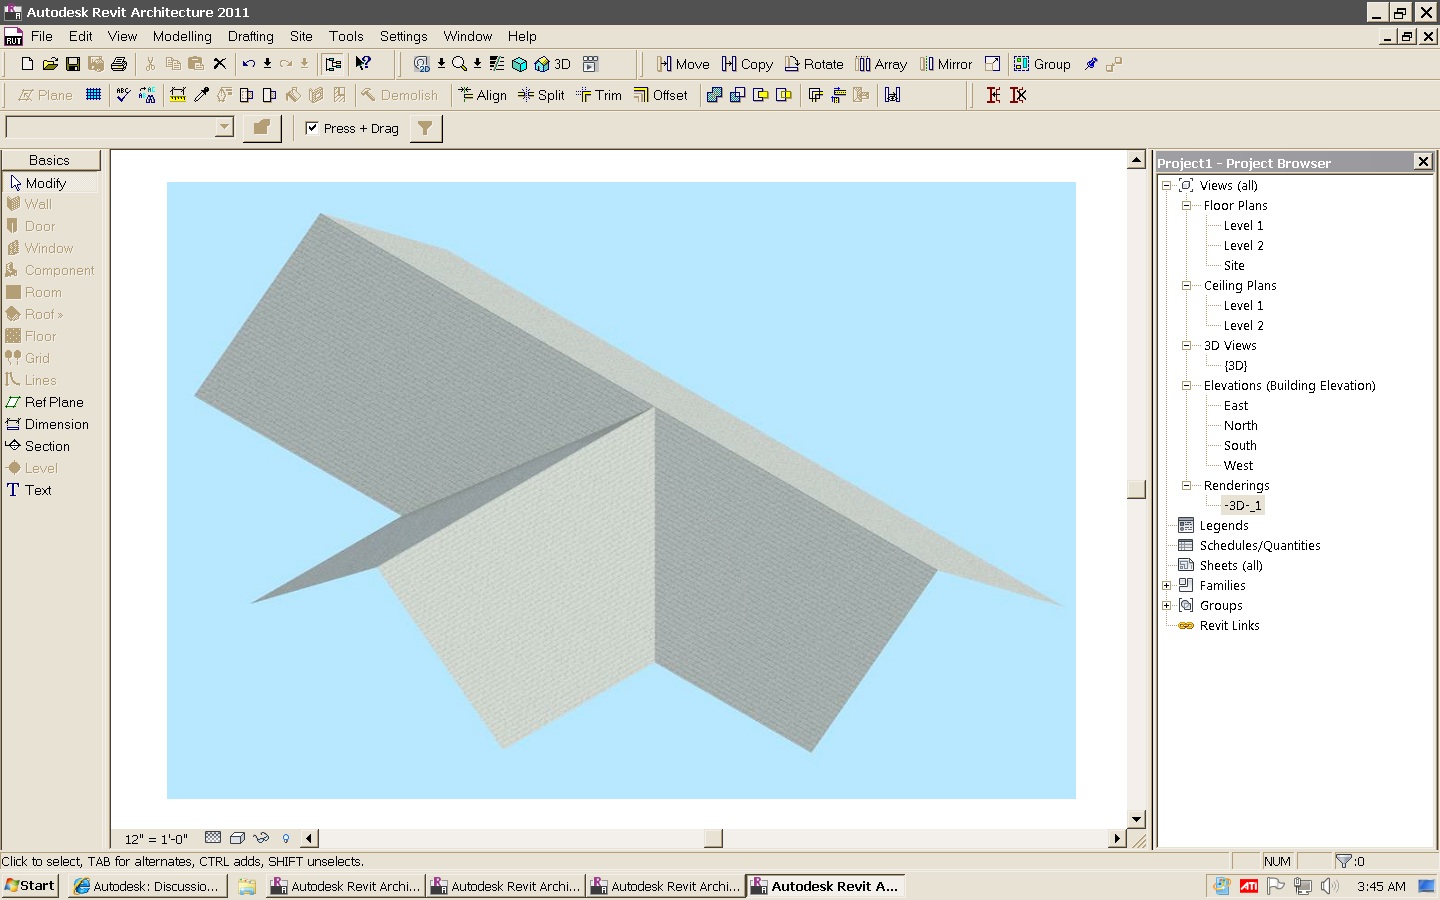Click the Thin Lines toolbar icon
This screenshot has width=1440, height=900.
[497, 64]
